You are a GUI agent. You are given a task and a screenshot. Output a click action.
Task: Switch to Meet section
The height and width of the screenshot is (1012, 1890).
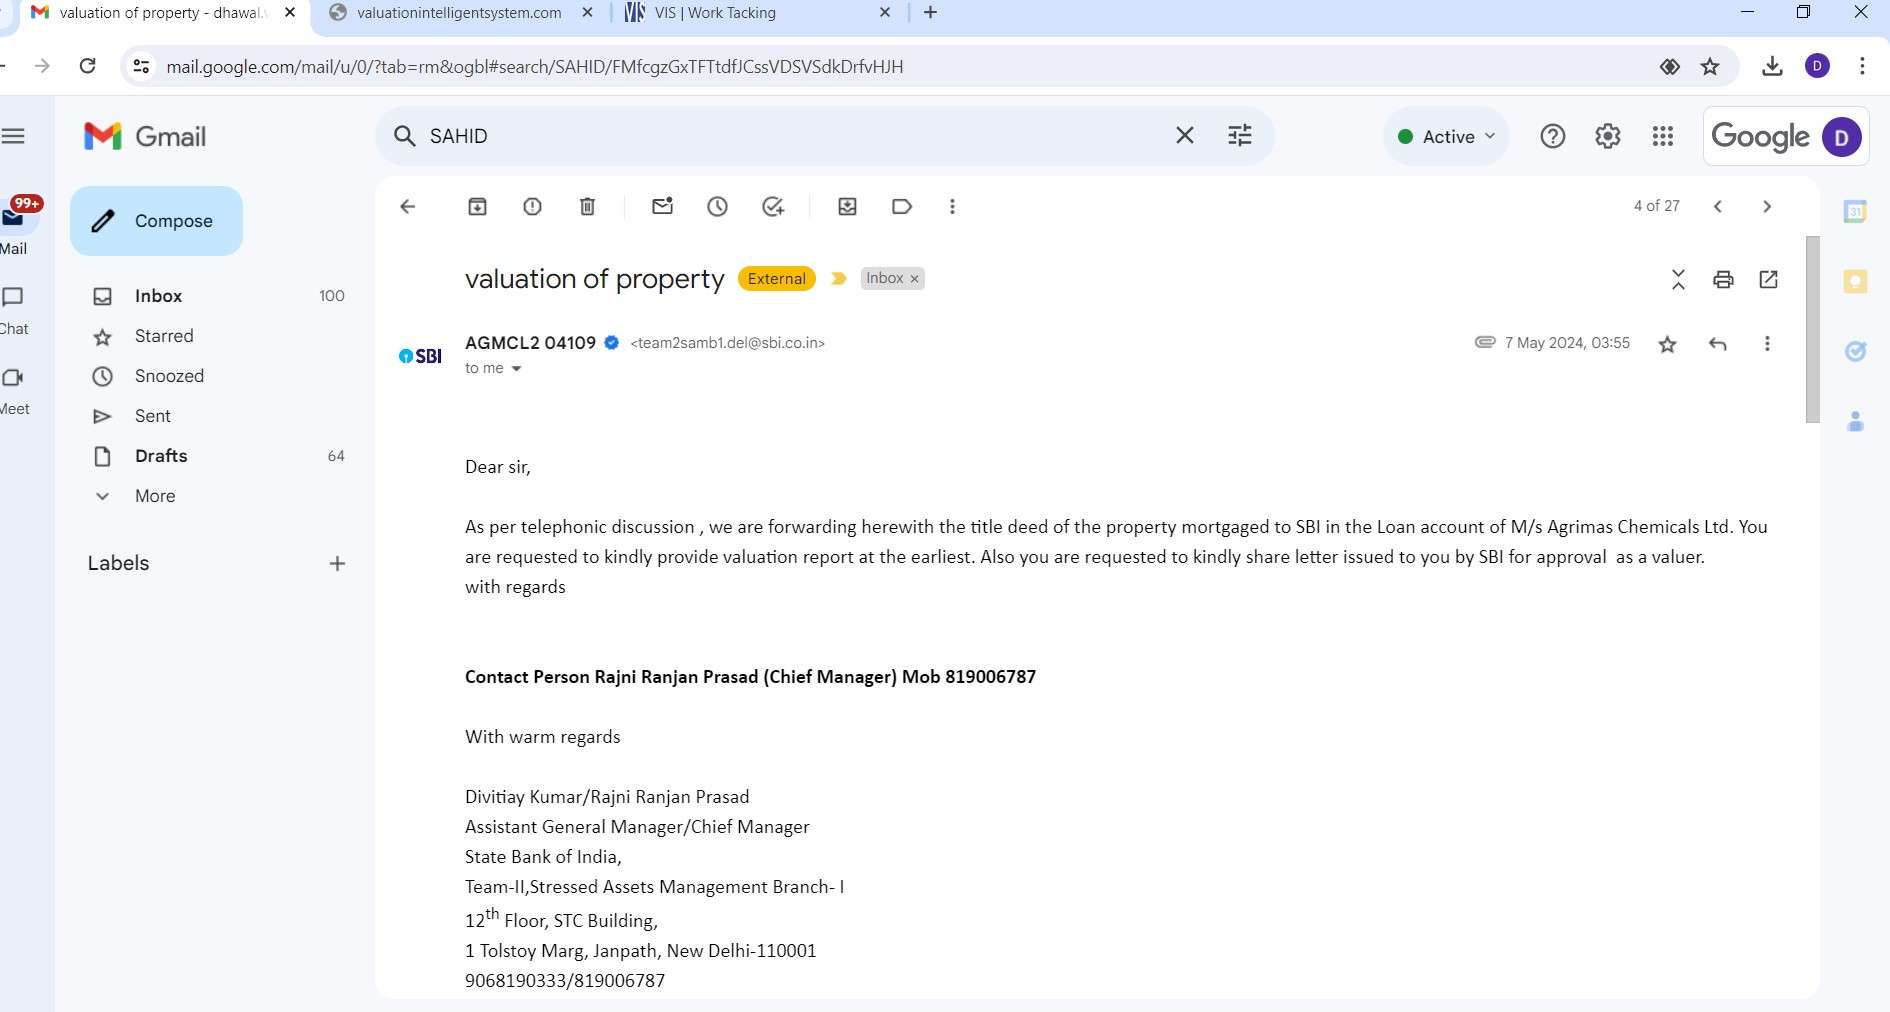(14, 390)
